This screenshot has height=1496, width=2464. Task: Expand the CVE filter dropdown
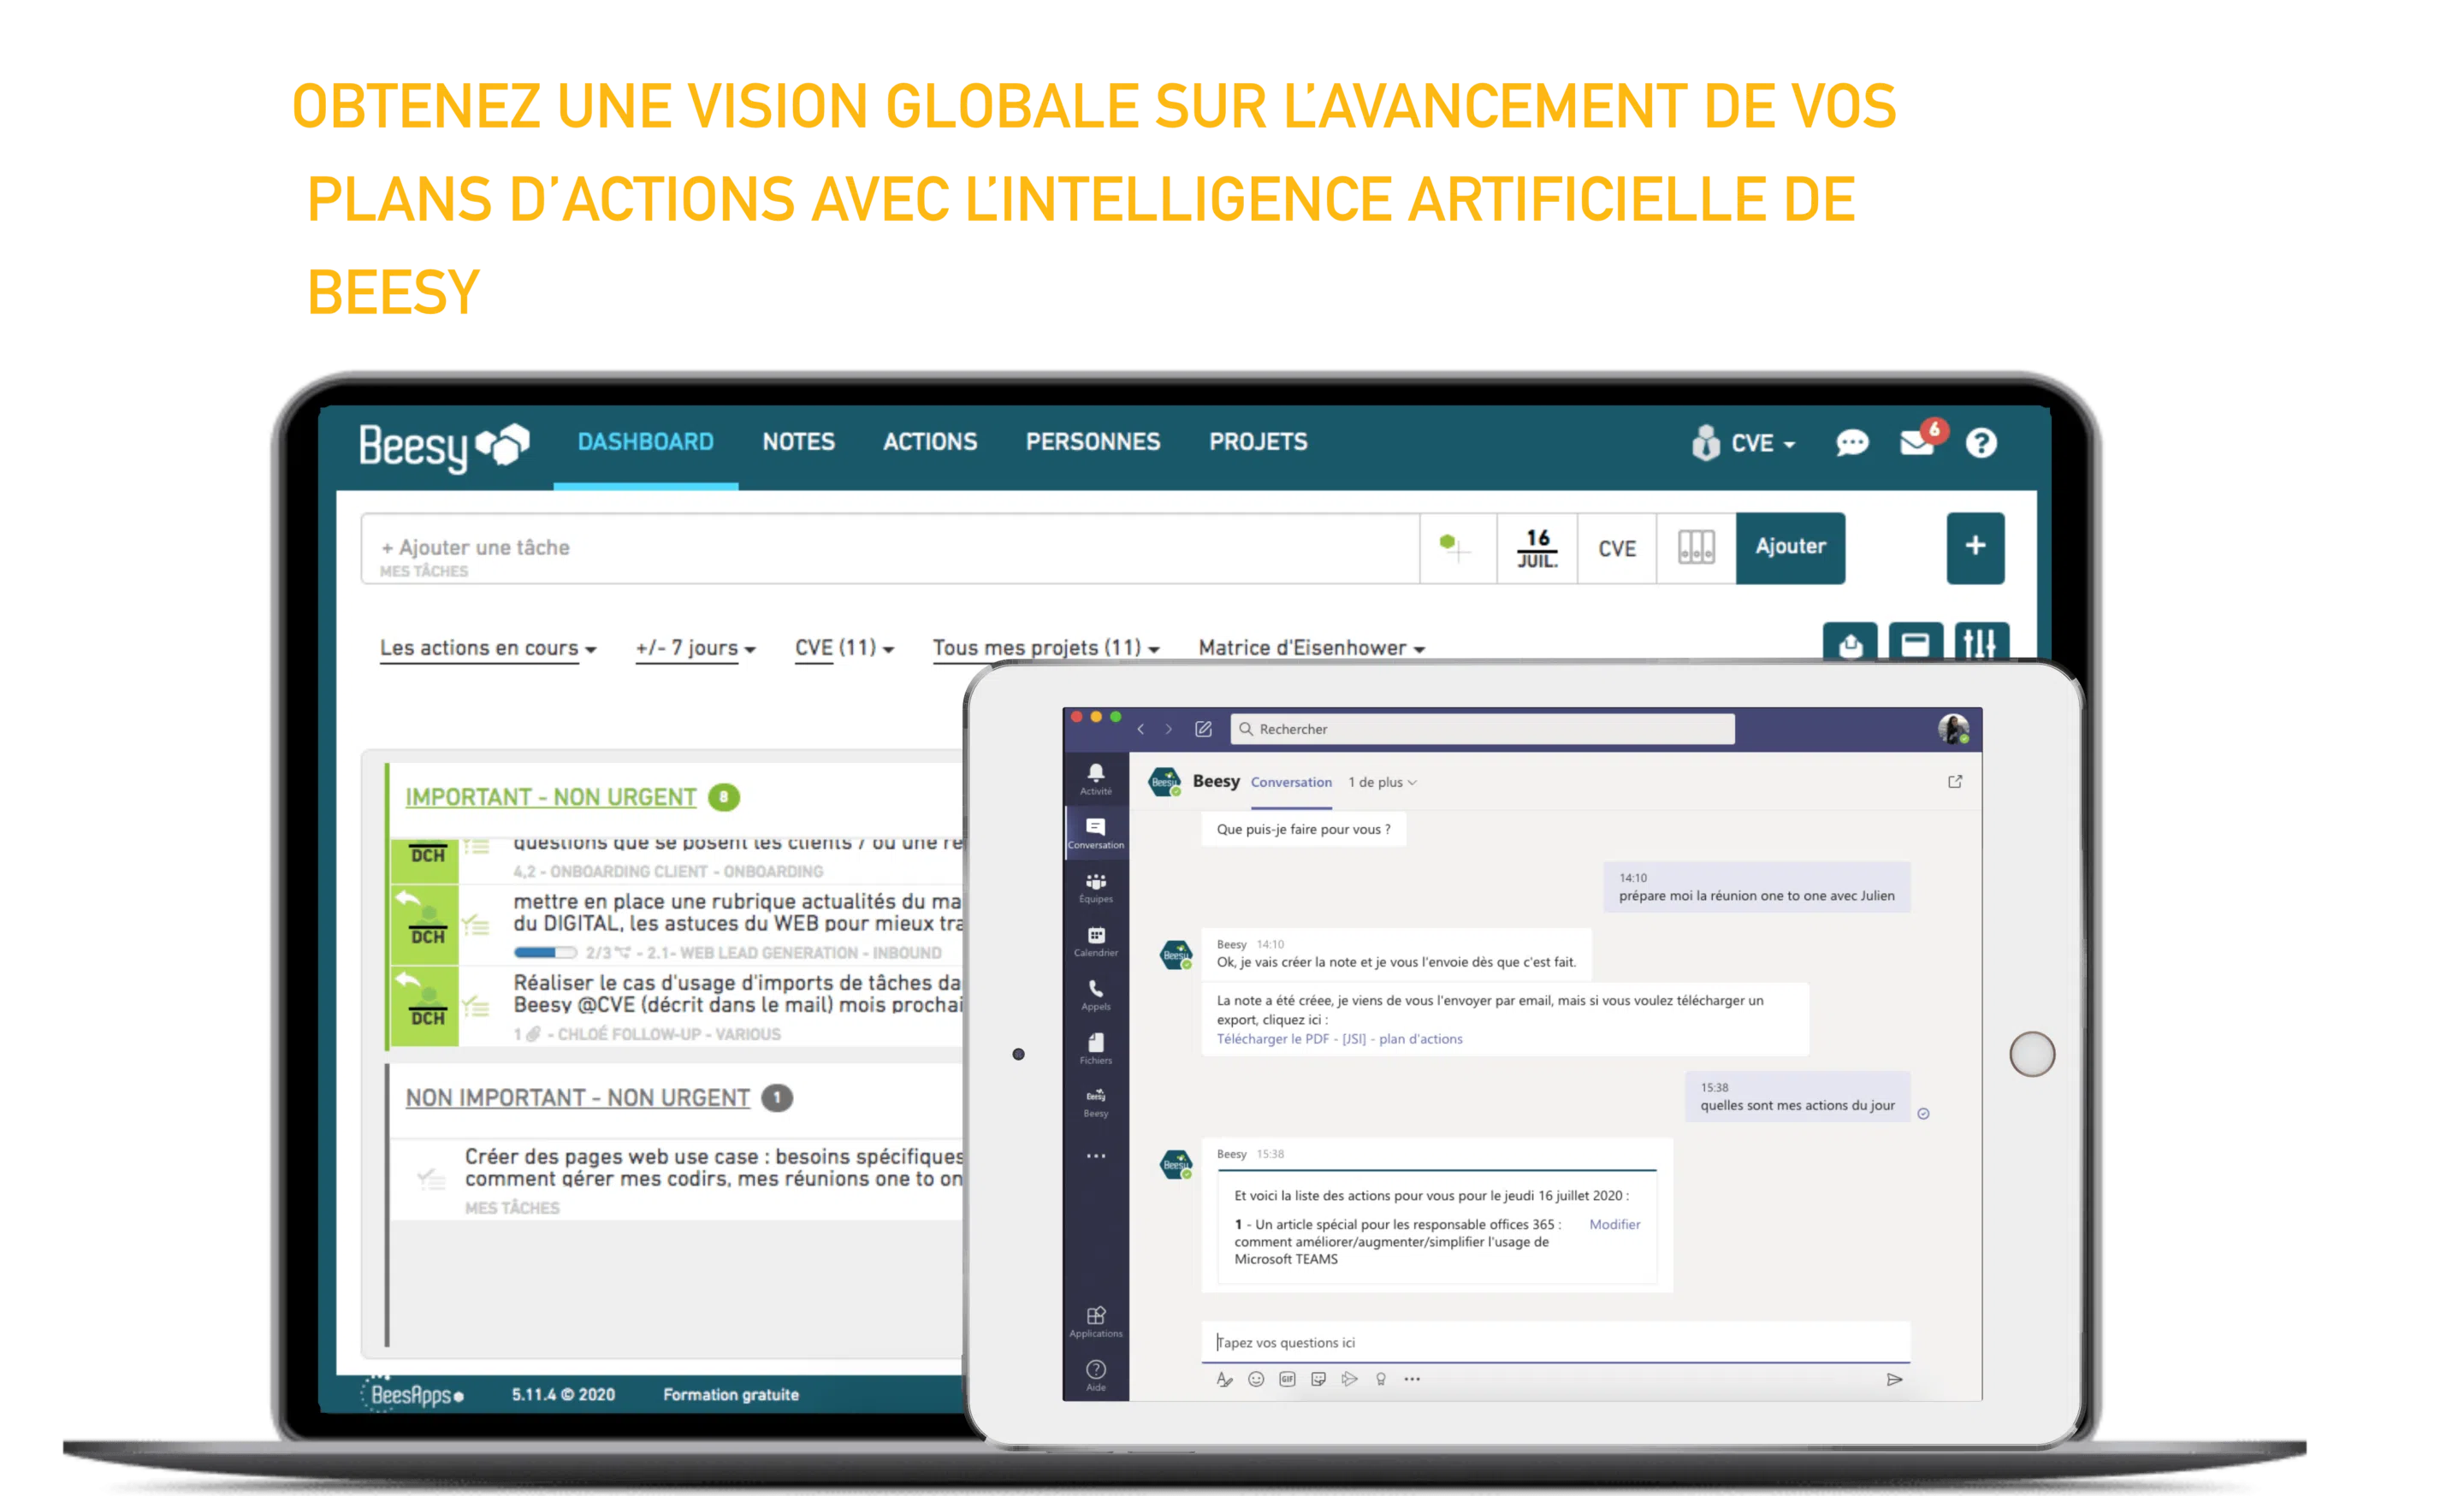841,647
